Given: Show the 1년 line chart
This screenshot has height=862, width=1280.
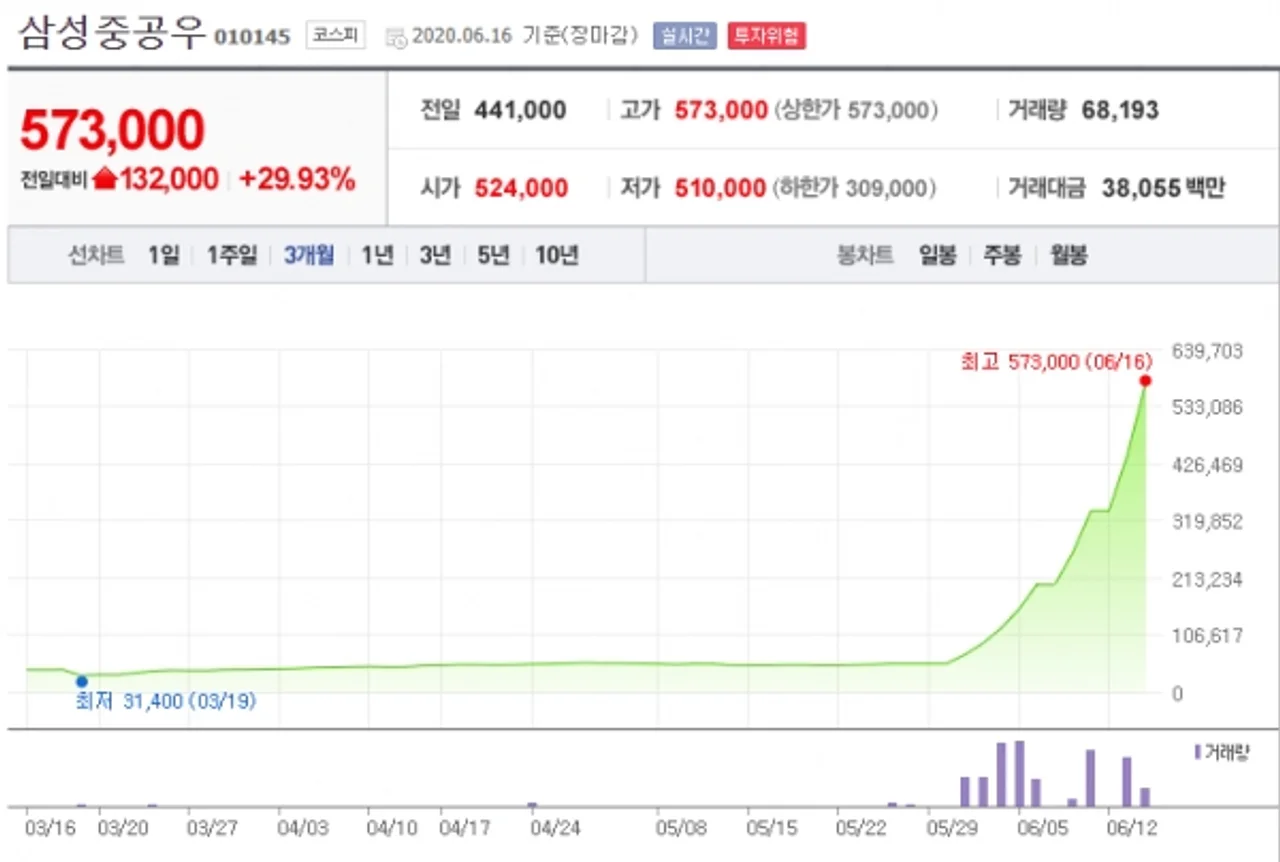Looking at the screenshot, I should pos(377,255).
